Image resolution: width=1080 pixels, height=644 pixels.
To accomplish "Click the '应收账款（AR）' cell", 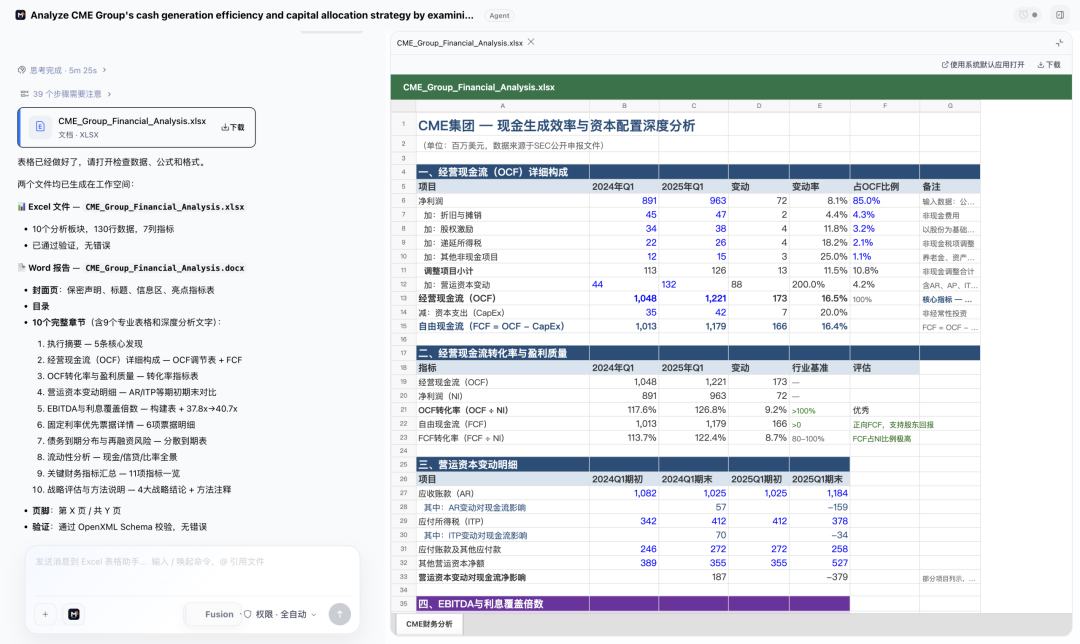I will coord(502,493).
